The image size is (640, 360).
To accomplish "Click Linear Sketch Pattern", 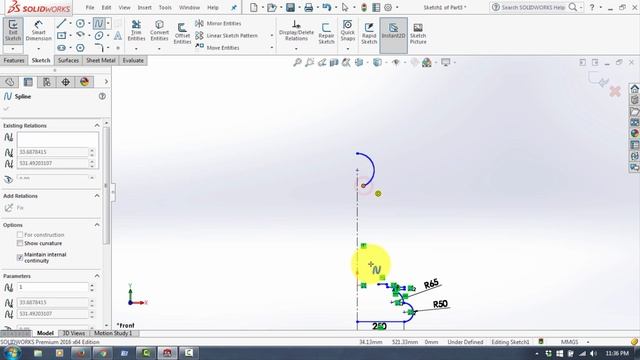I will [227, 36].
